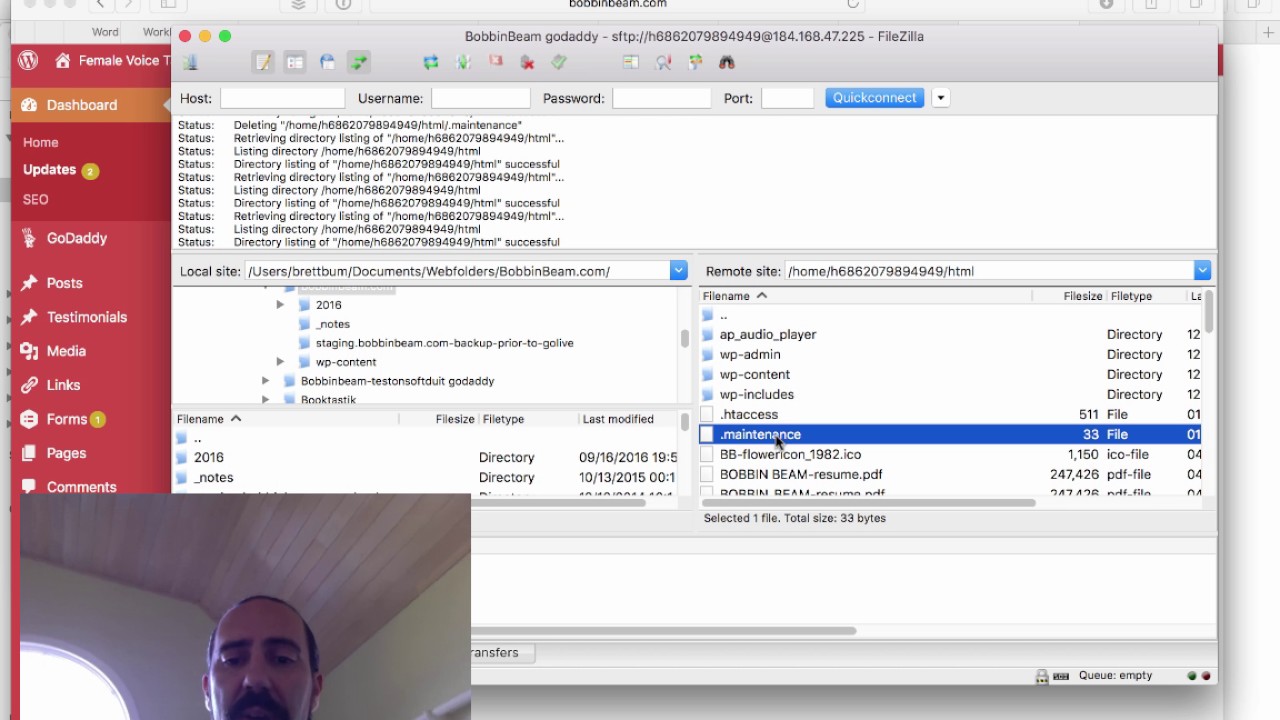Open Media in WordPress sidebar

tap(66, 351)
